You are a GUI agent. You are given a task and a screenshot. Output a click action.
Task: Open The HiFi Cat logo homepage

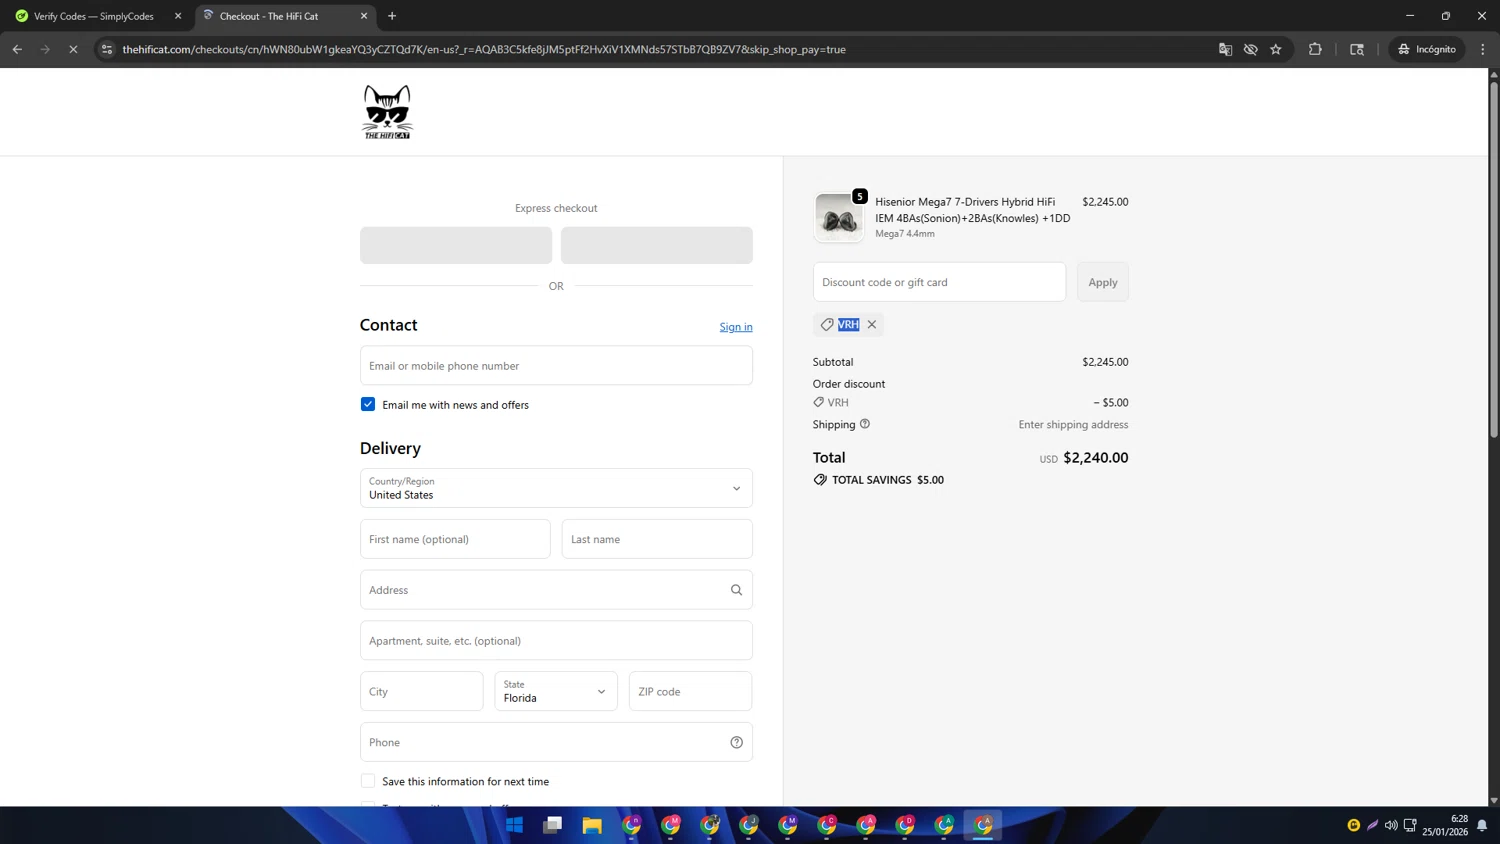point(387,111)
